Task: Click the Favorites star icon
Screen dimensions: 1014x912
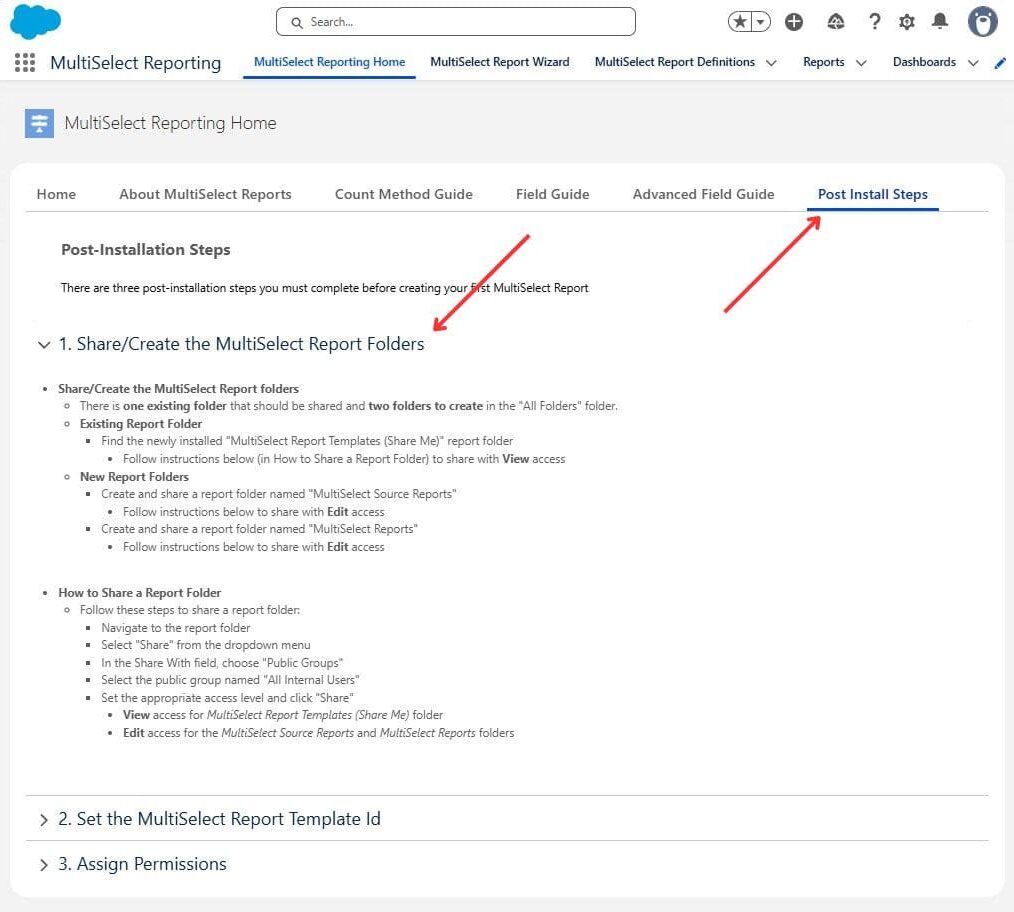Action: pos(740,22)
